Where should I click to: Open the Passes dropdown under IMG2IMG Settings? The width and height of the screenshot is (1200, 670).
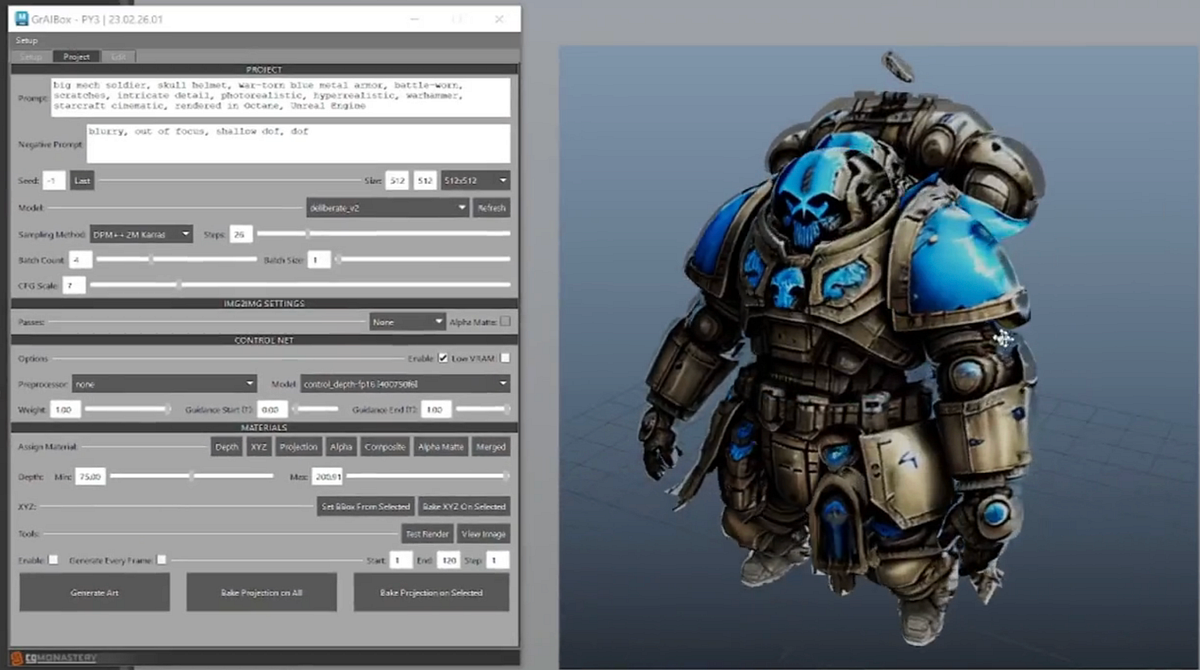407,320
